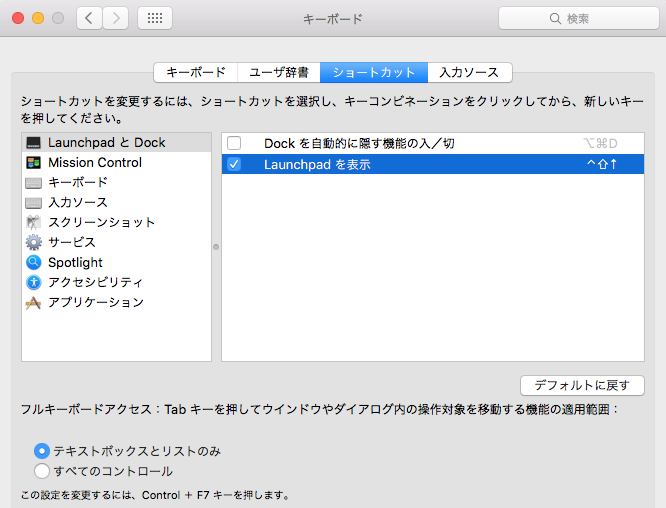Go forward with the right arrow button
The height and width of the screenshot is (508, 666).
116,18
